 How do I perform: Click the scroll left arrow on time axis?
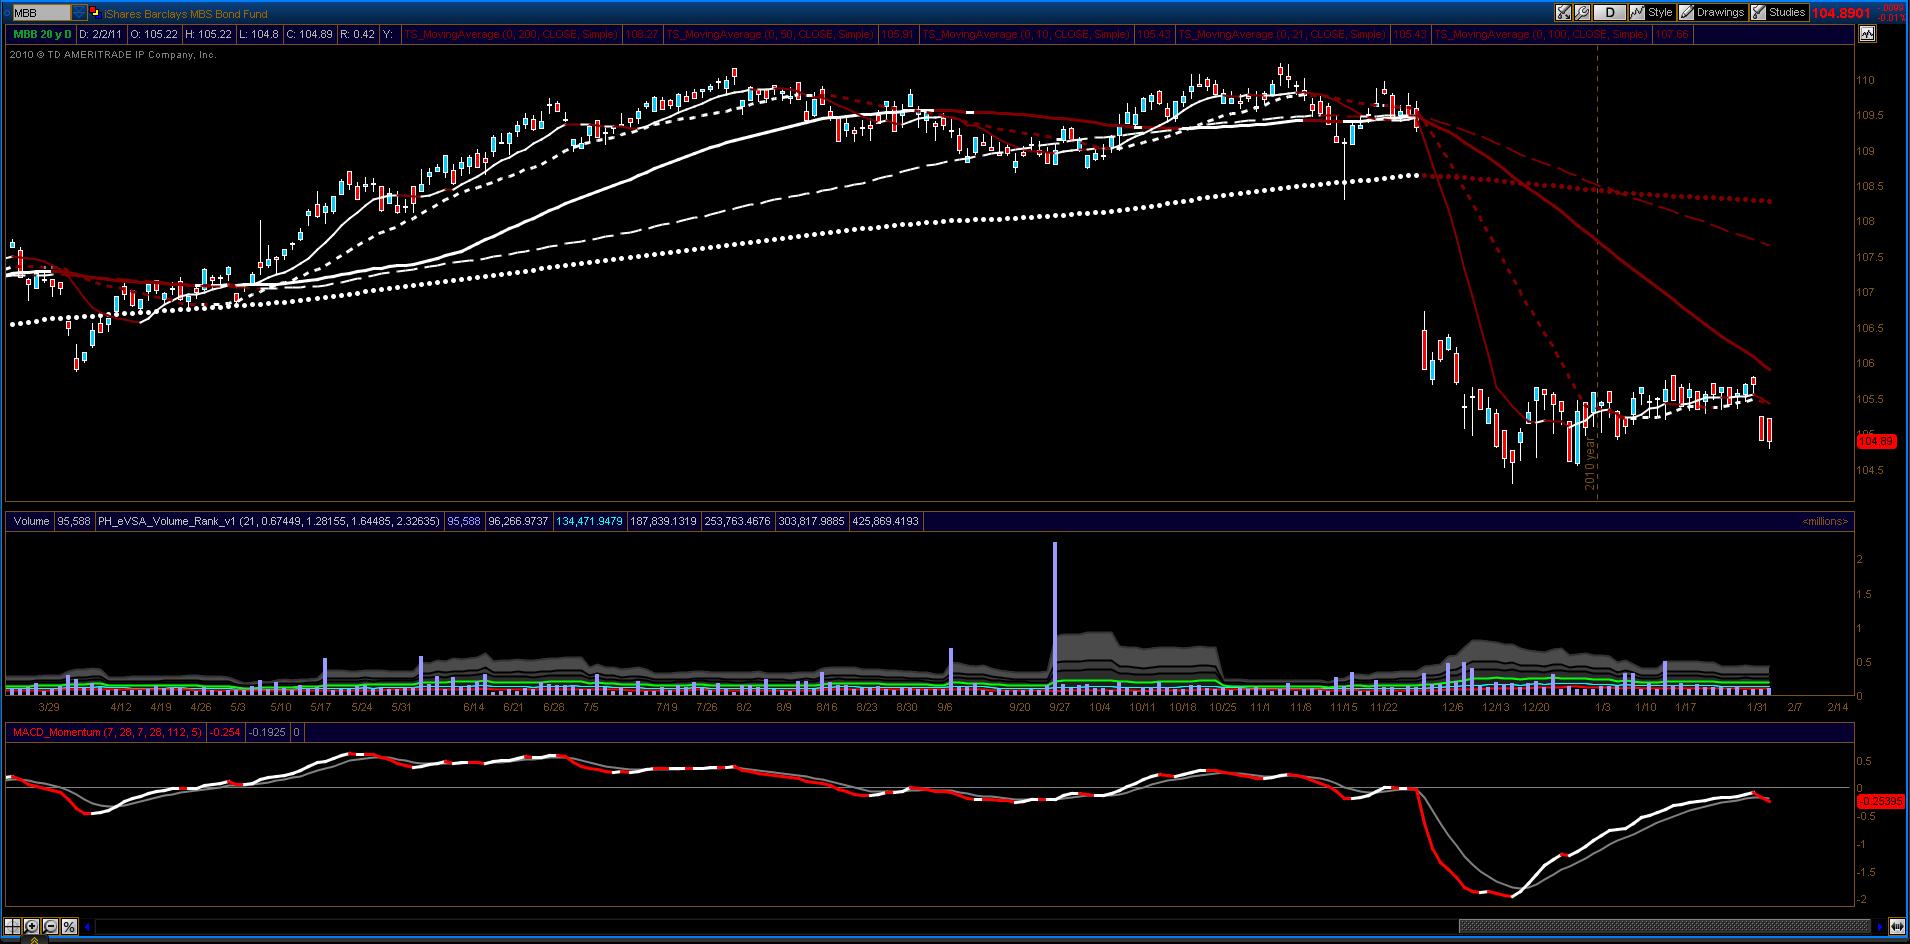(89, 927)
